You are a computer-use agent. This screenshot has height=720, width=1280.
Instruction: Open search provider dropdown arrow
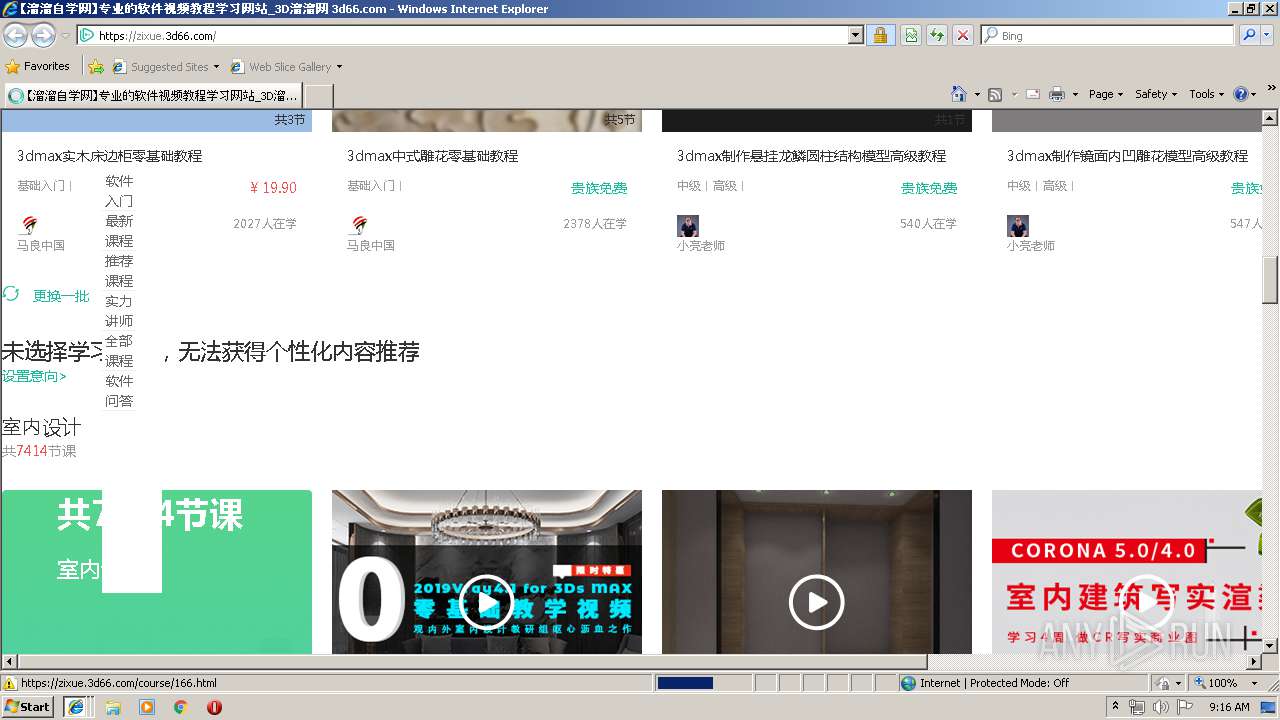point(1268,35)
